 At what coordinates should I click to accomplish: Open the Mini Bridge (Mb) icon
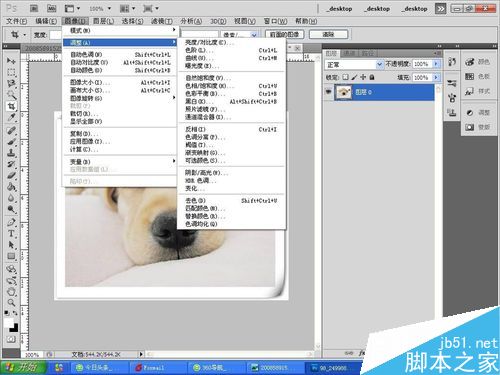click(51, 8)
